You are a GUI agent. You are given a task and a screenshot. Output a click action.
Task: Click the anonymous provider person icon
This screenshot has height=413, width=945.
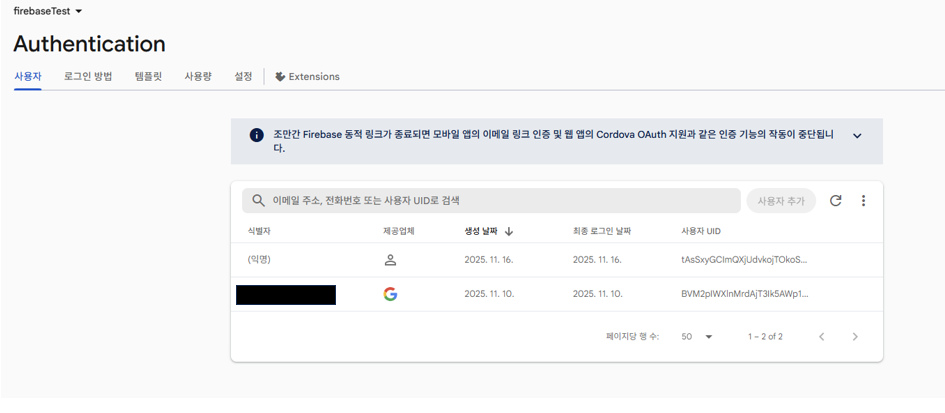tap(390, 260)
